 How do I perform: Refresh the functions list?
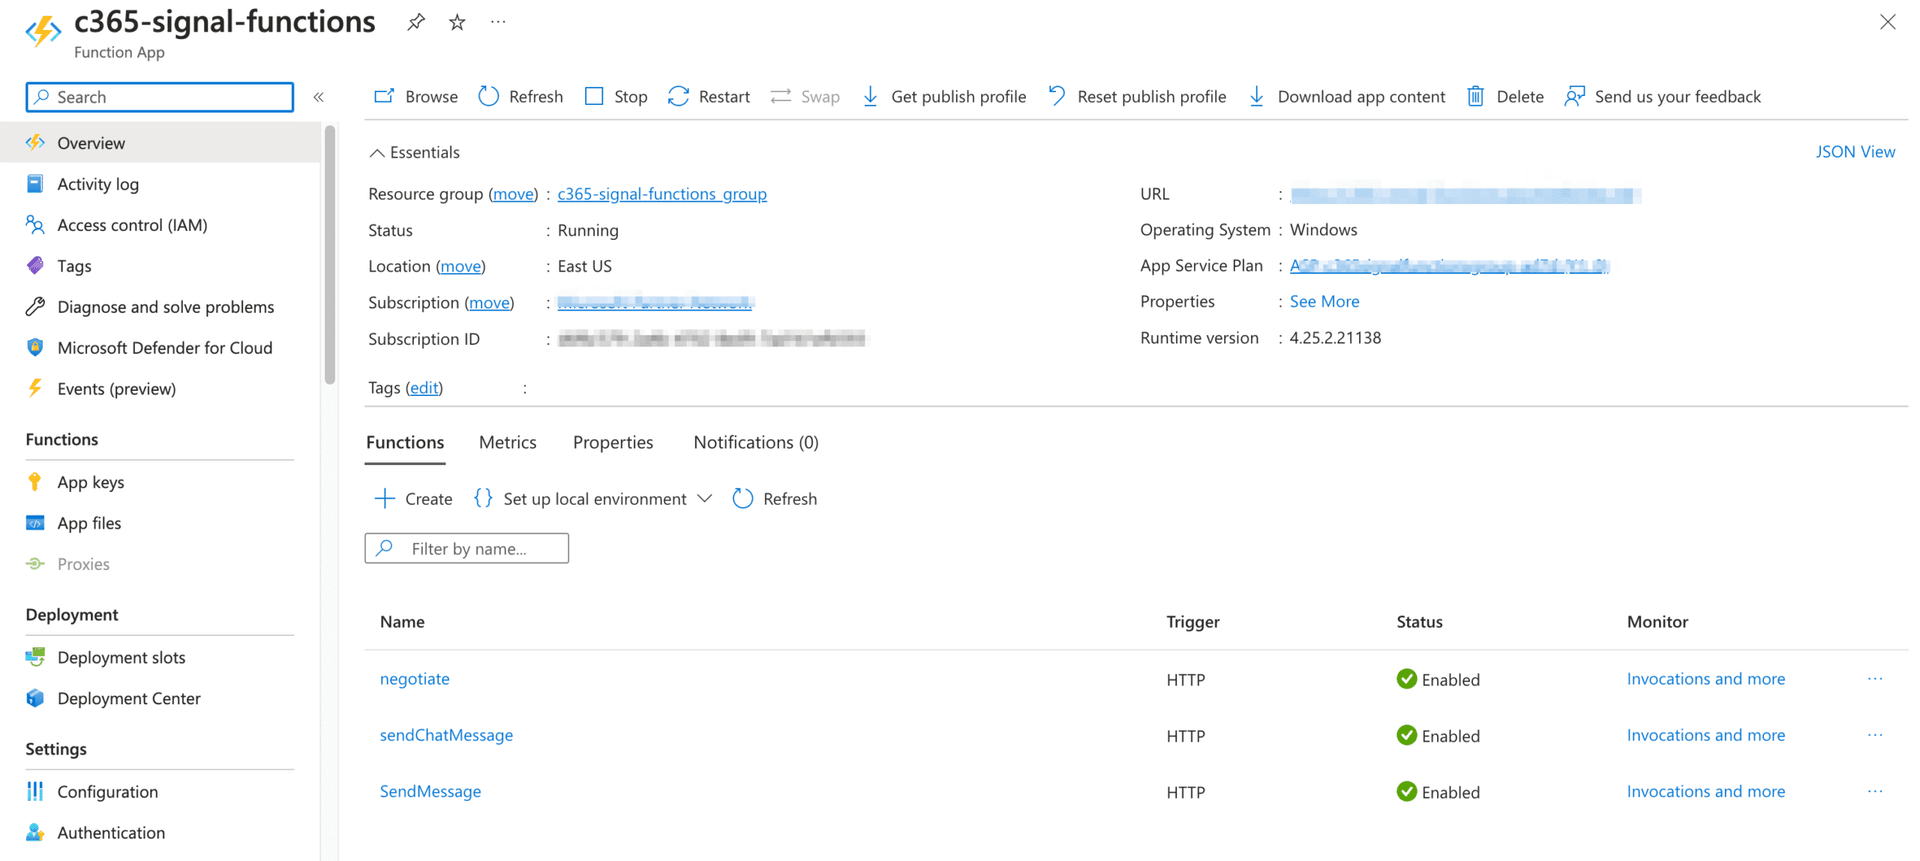click(775, 498)
